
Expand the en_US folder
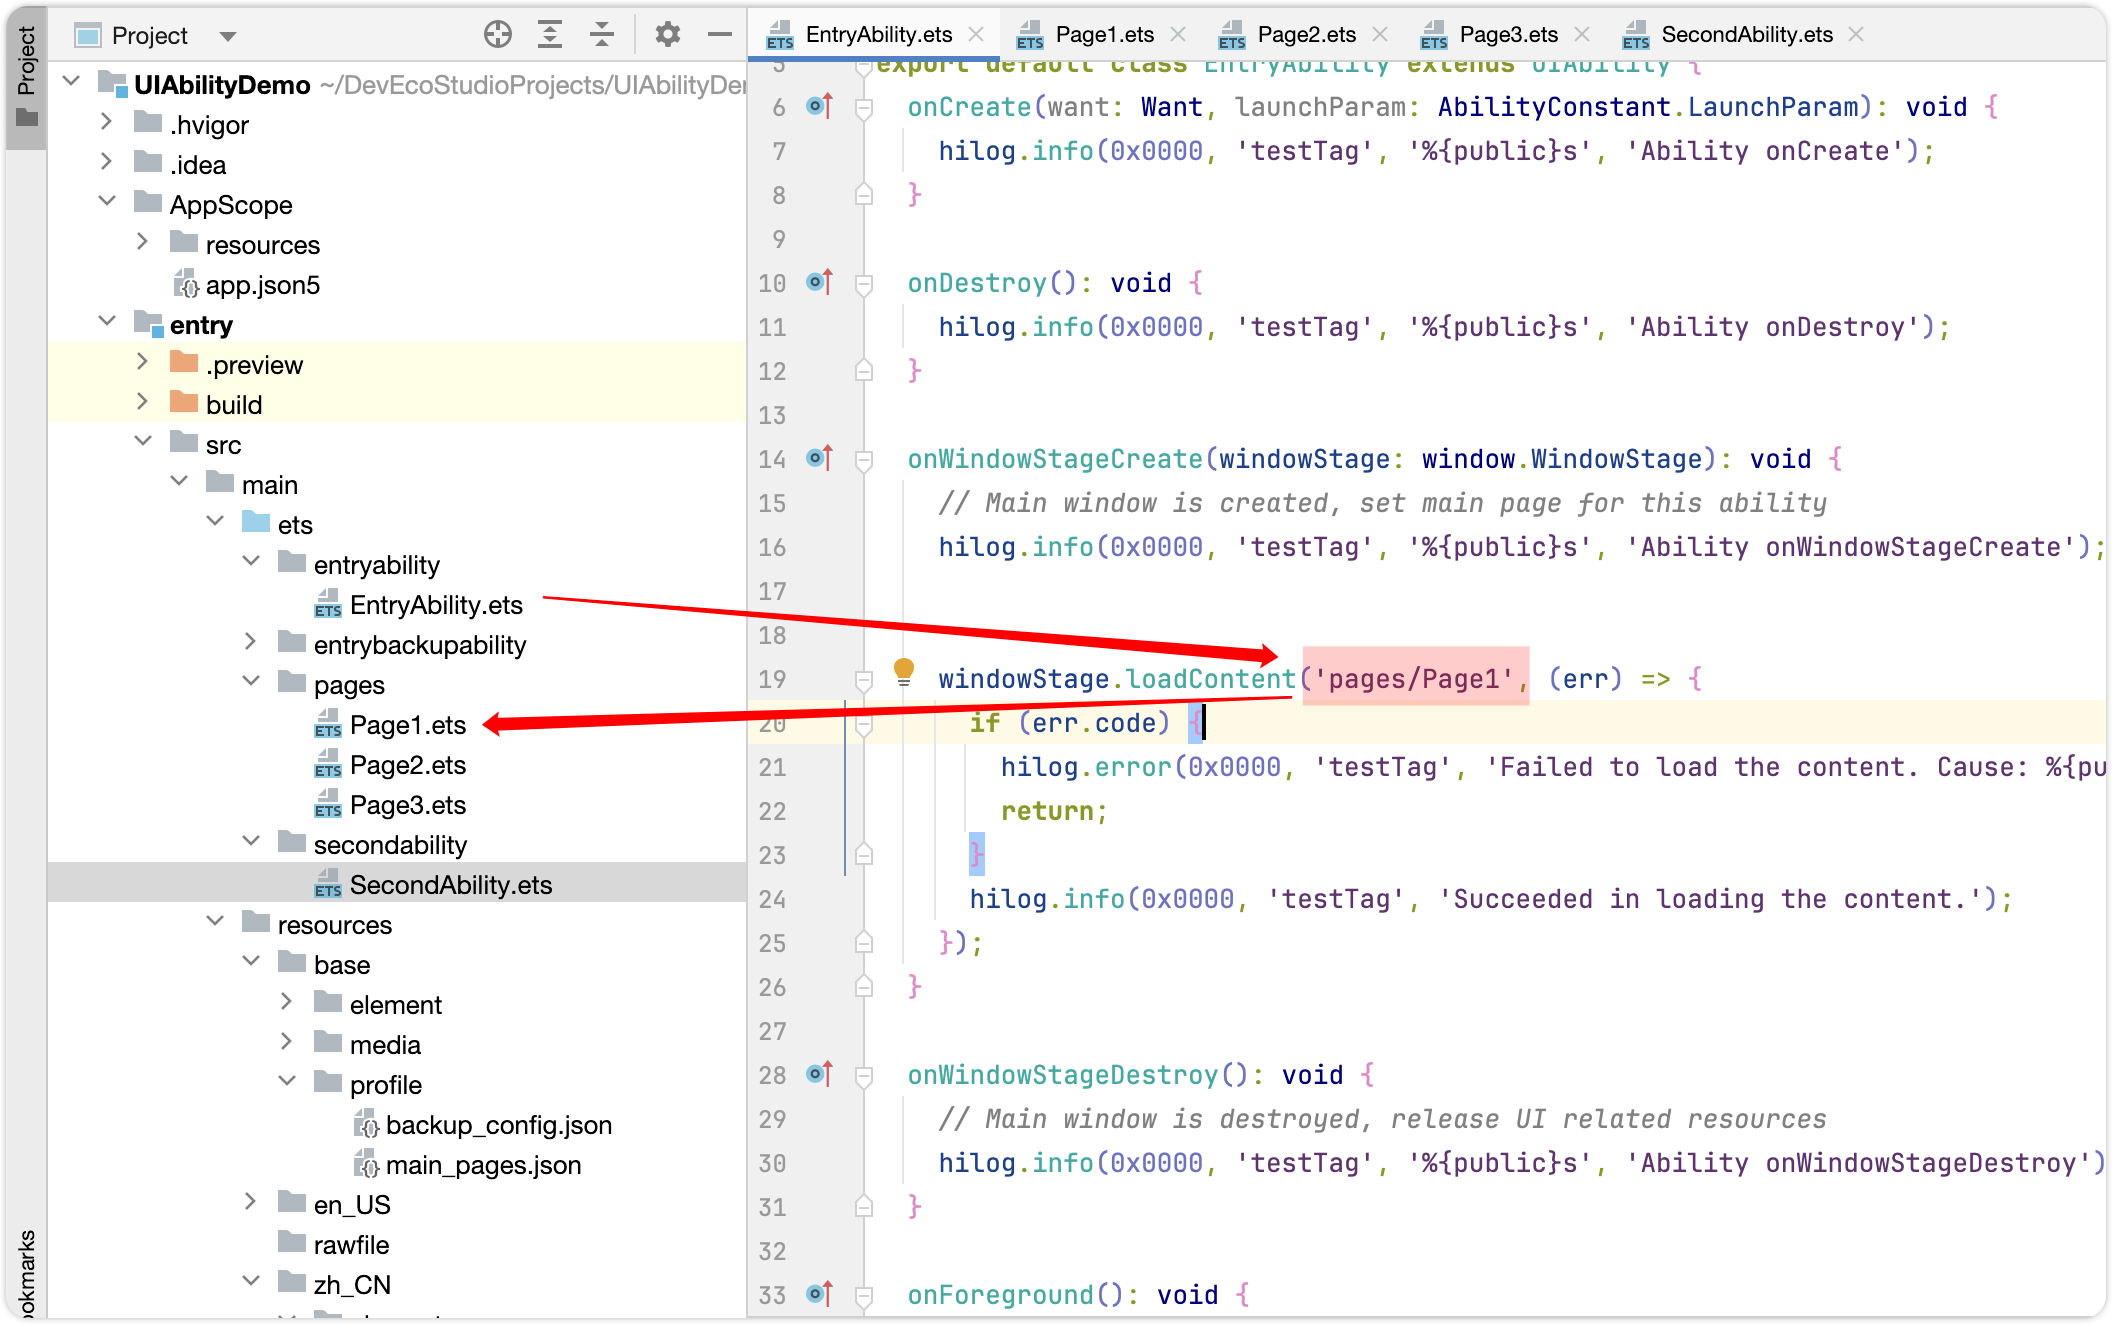pos(250,1201)
